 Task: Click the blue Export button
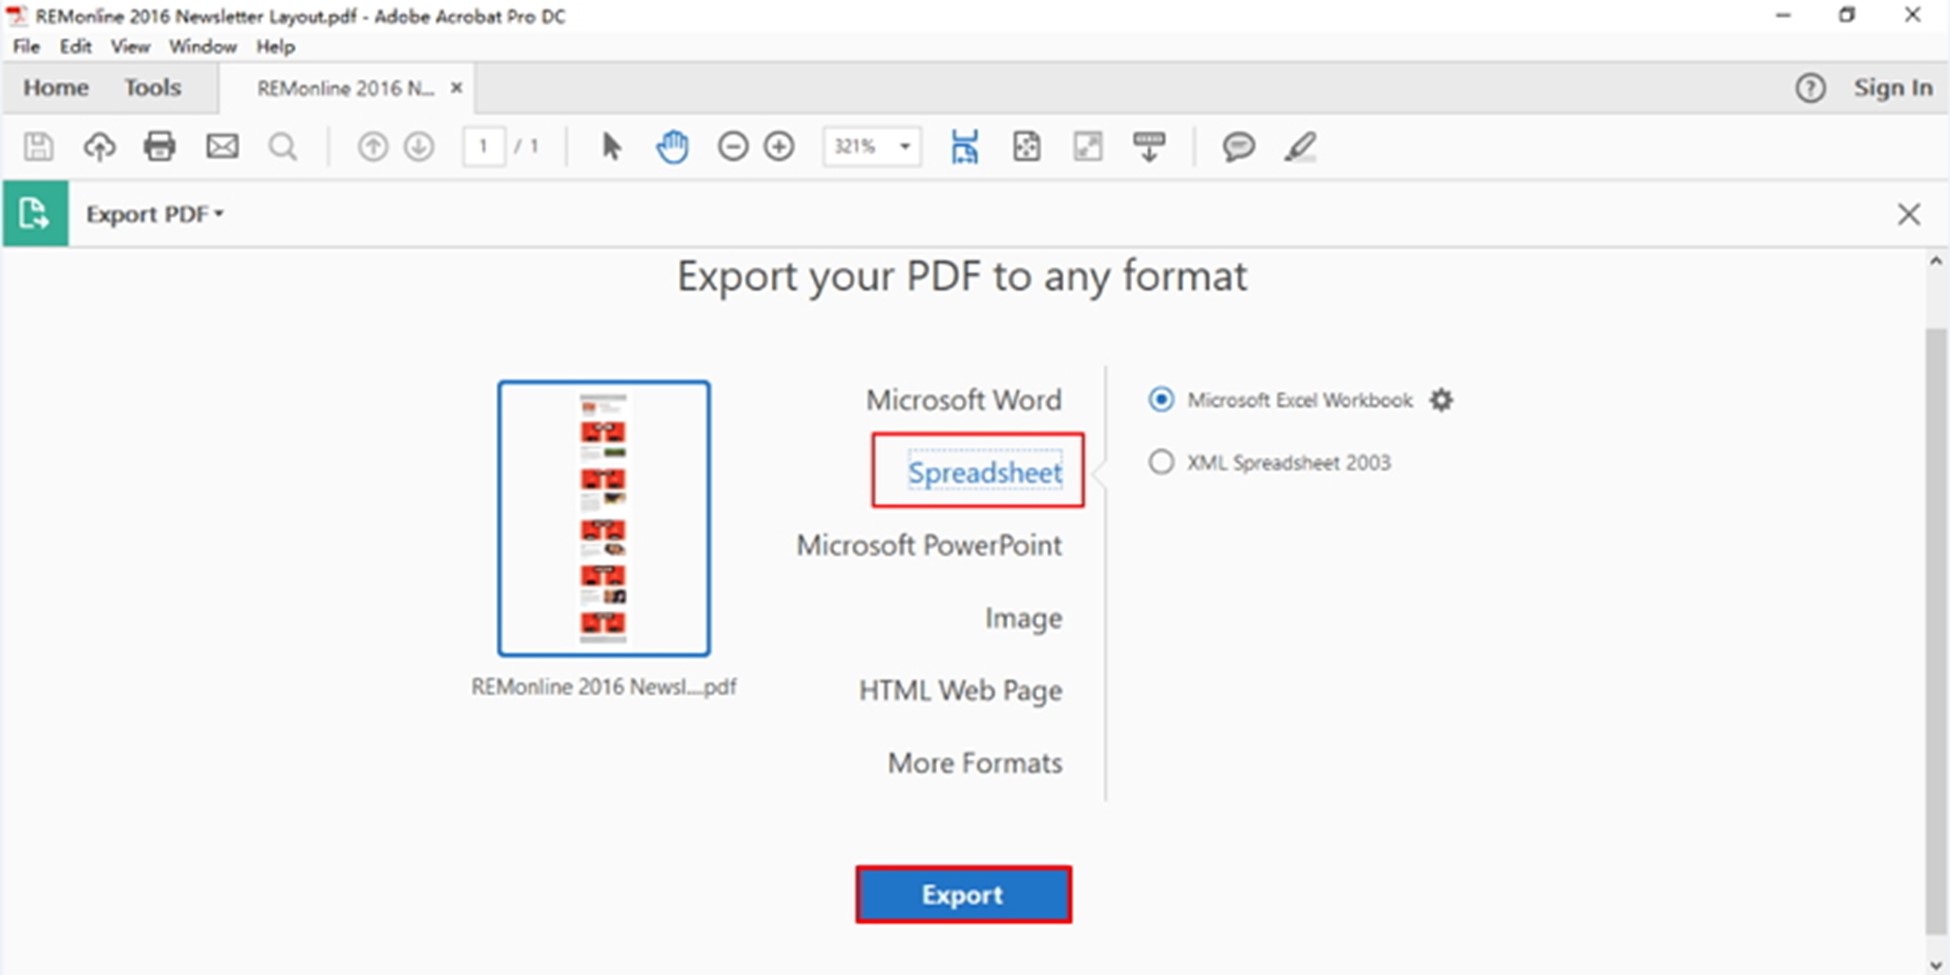pyautogui.click(x=963, y=894)
